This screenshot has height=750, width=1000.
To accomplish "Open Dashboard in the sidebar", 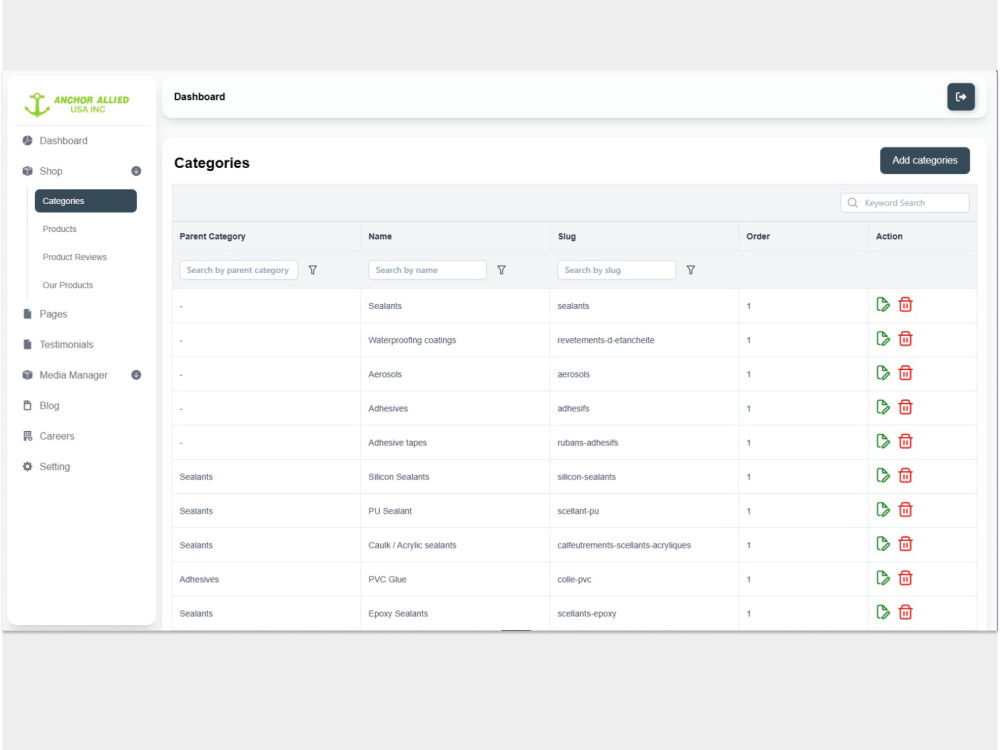I will point(63,140).
